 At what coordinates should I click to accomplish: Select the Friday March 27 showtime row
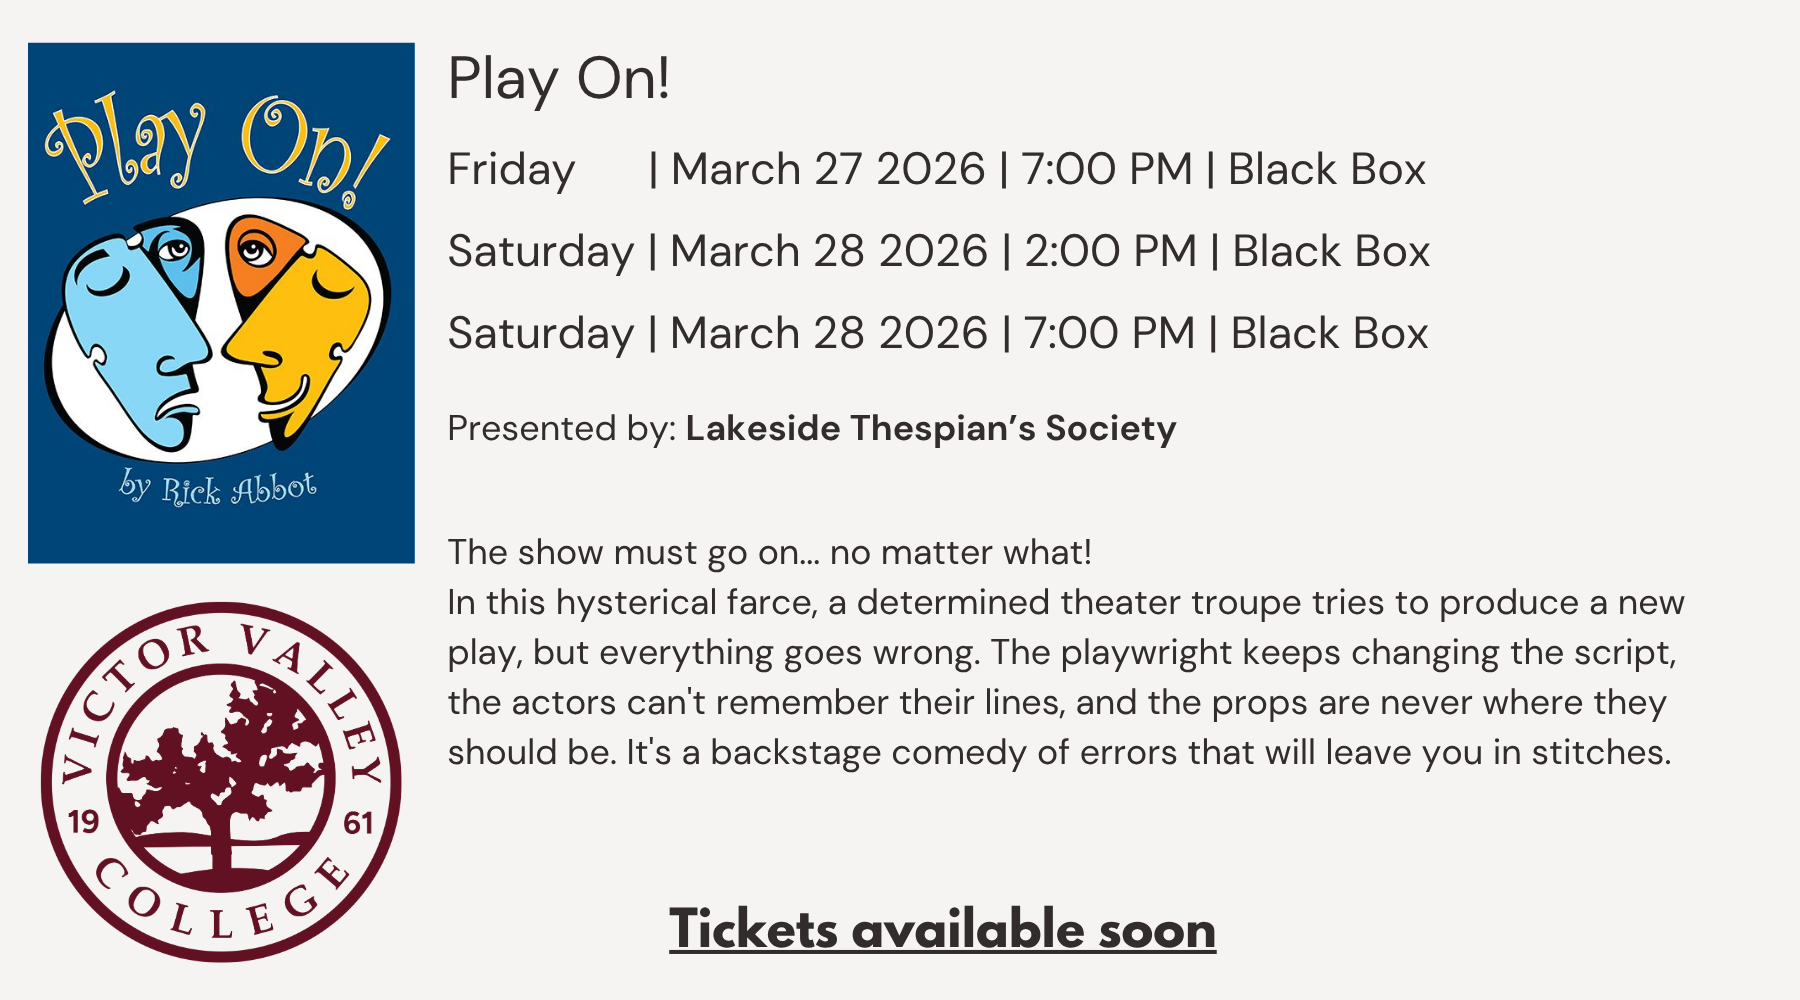[936, 169]
